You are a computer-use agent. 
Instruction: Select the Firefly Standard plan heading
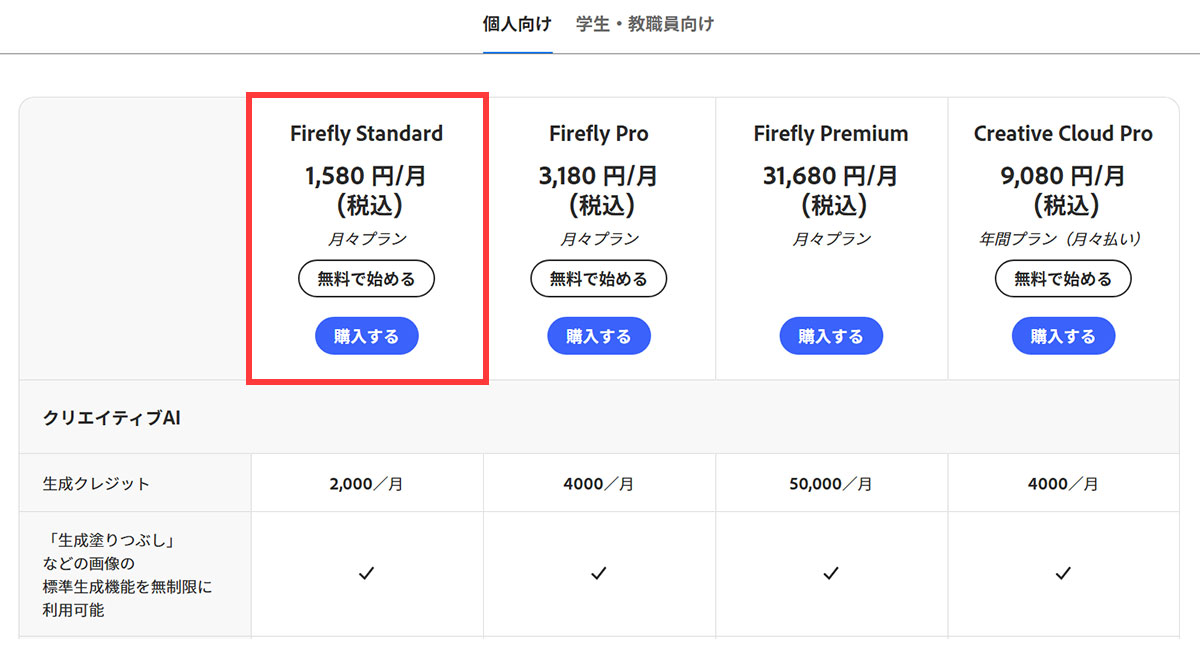point(366,133)
